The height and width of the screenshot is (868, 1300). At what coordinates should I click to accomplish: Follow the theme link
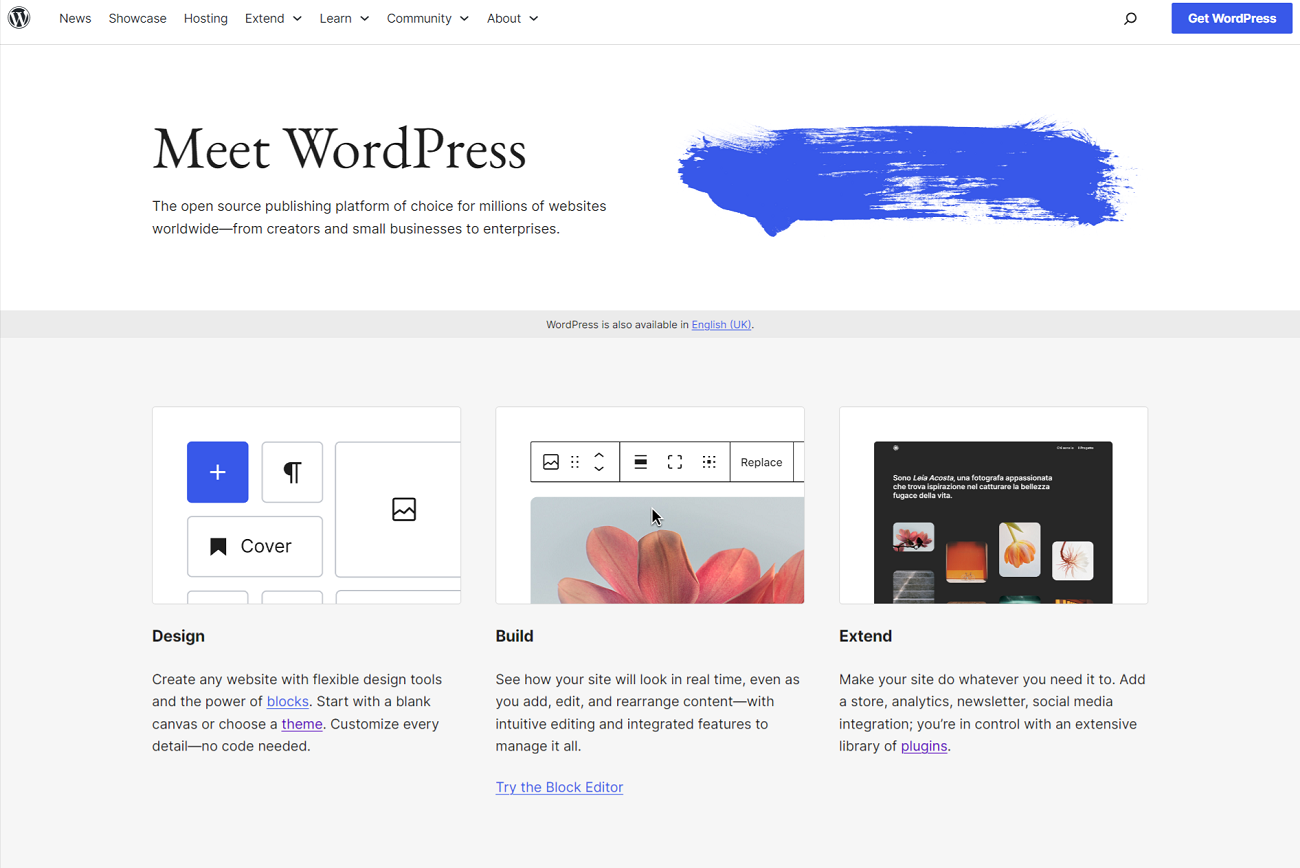[x=302, y=724]
